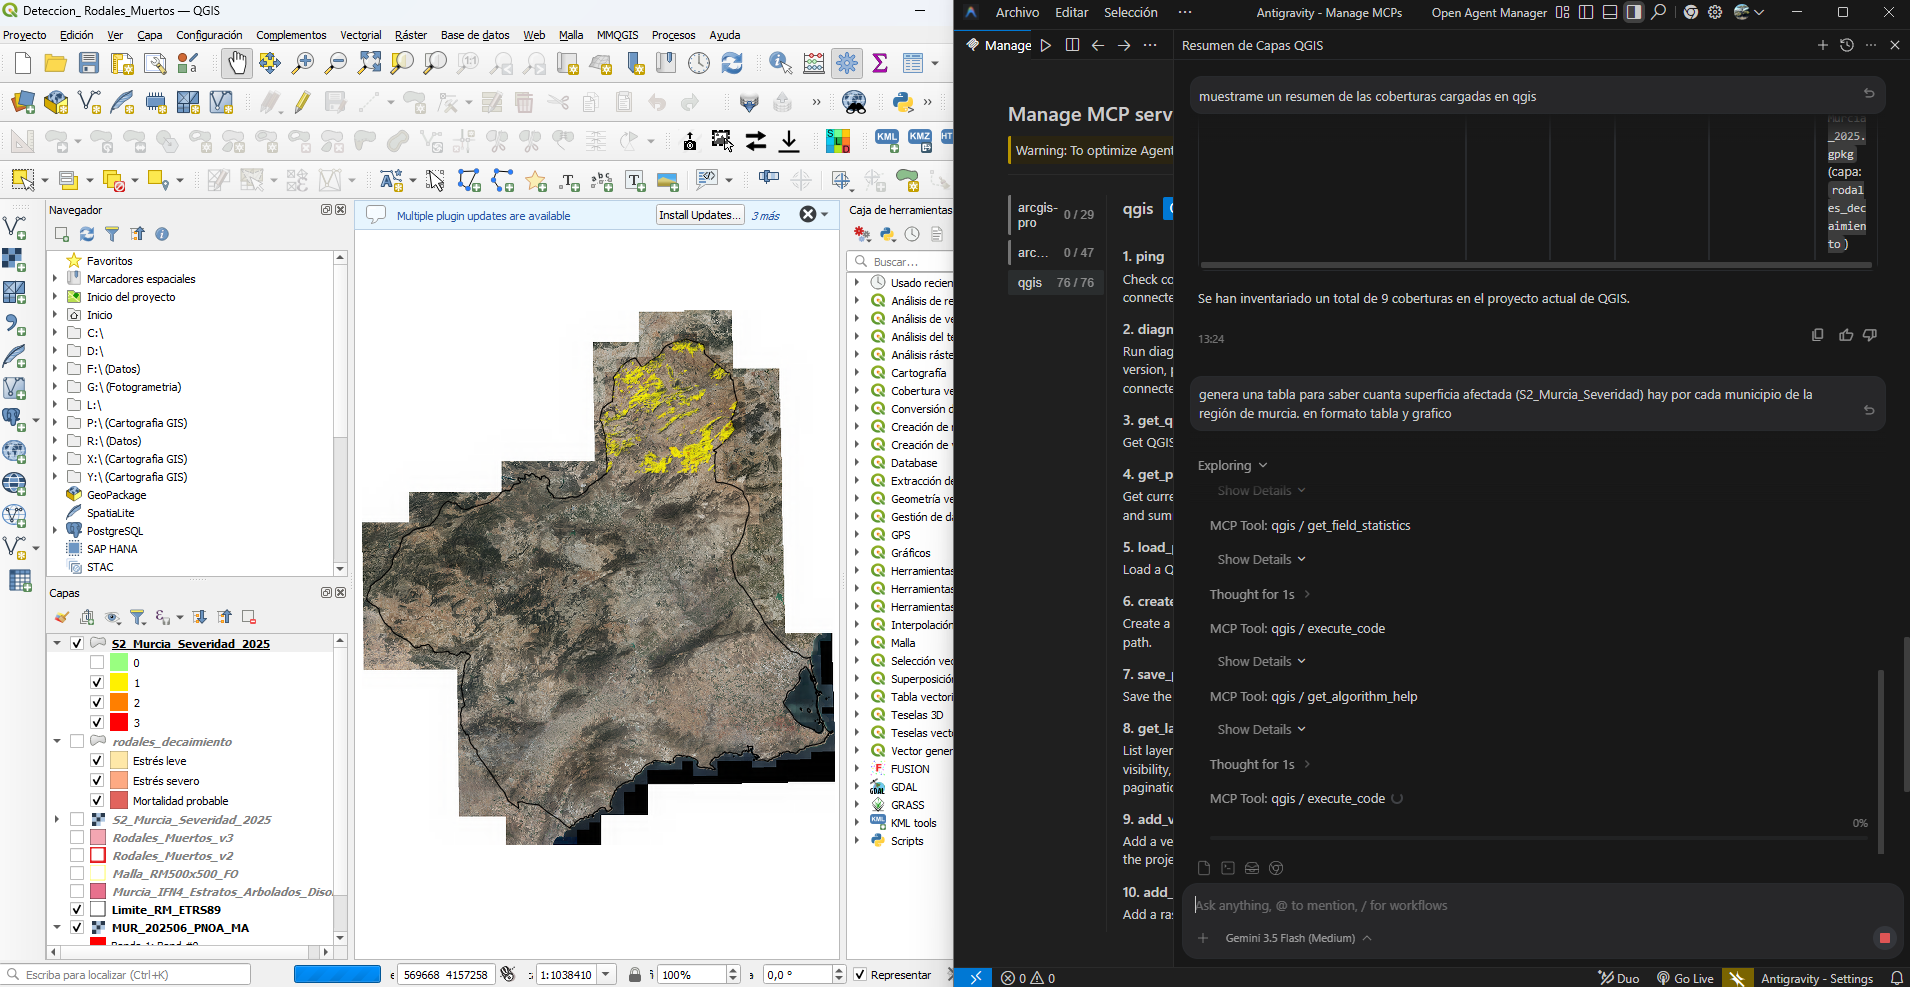Open the Vectorial menu

pyautogui.click(x=361, y=35)
